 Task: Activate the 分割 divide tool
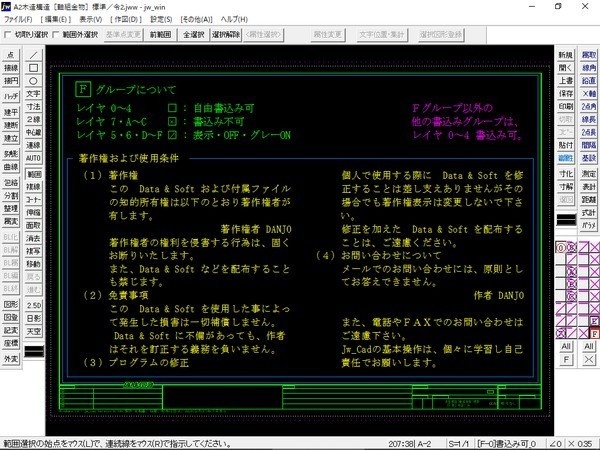click(x=11, y=196)
